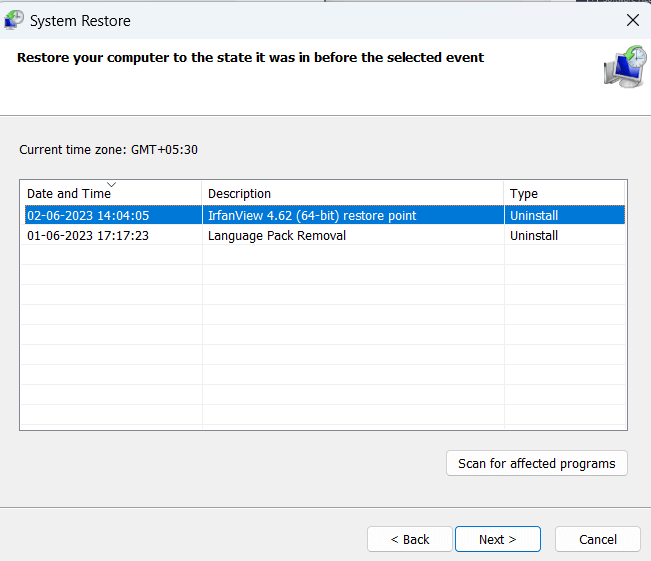
Task: Cancel the System Restore wizard
Action: click(x=597, y=539)
